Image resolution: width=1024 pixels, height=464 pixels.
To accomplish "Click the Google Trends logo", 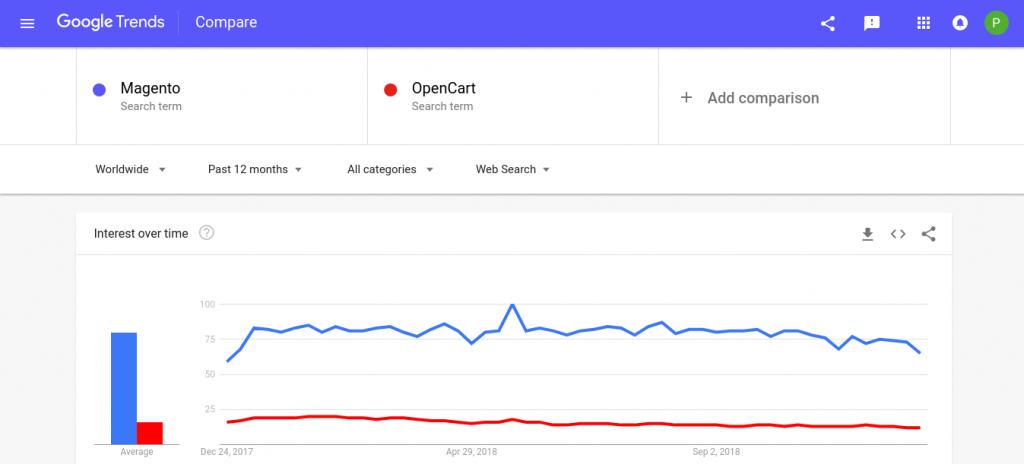I will 110,22.
